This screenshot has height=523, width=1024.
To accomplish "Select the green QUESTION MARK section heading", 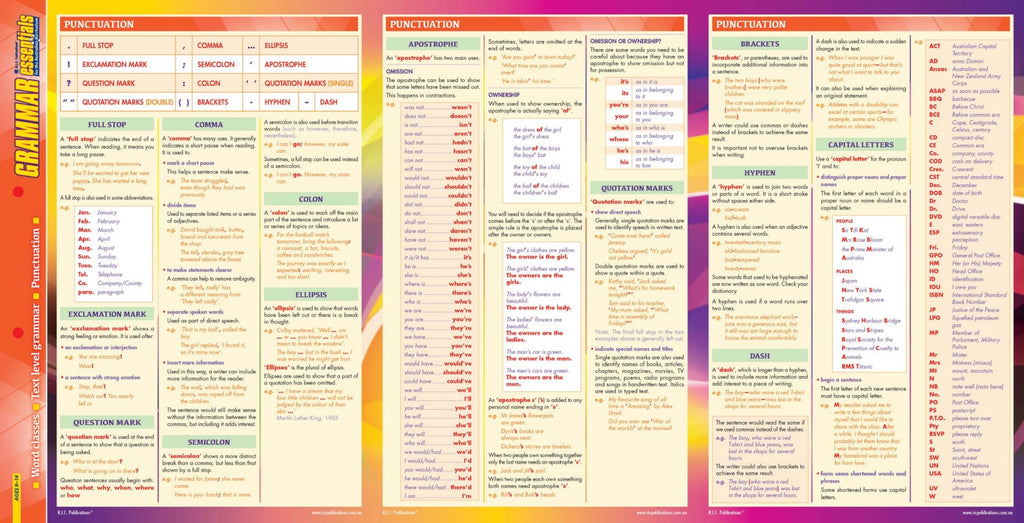I will click(x=106, y=422).
